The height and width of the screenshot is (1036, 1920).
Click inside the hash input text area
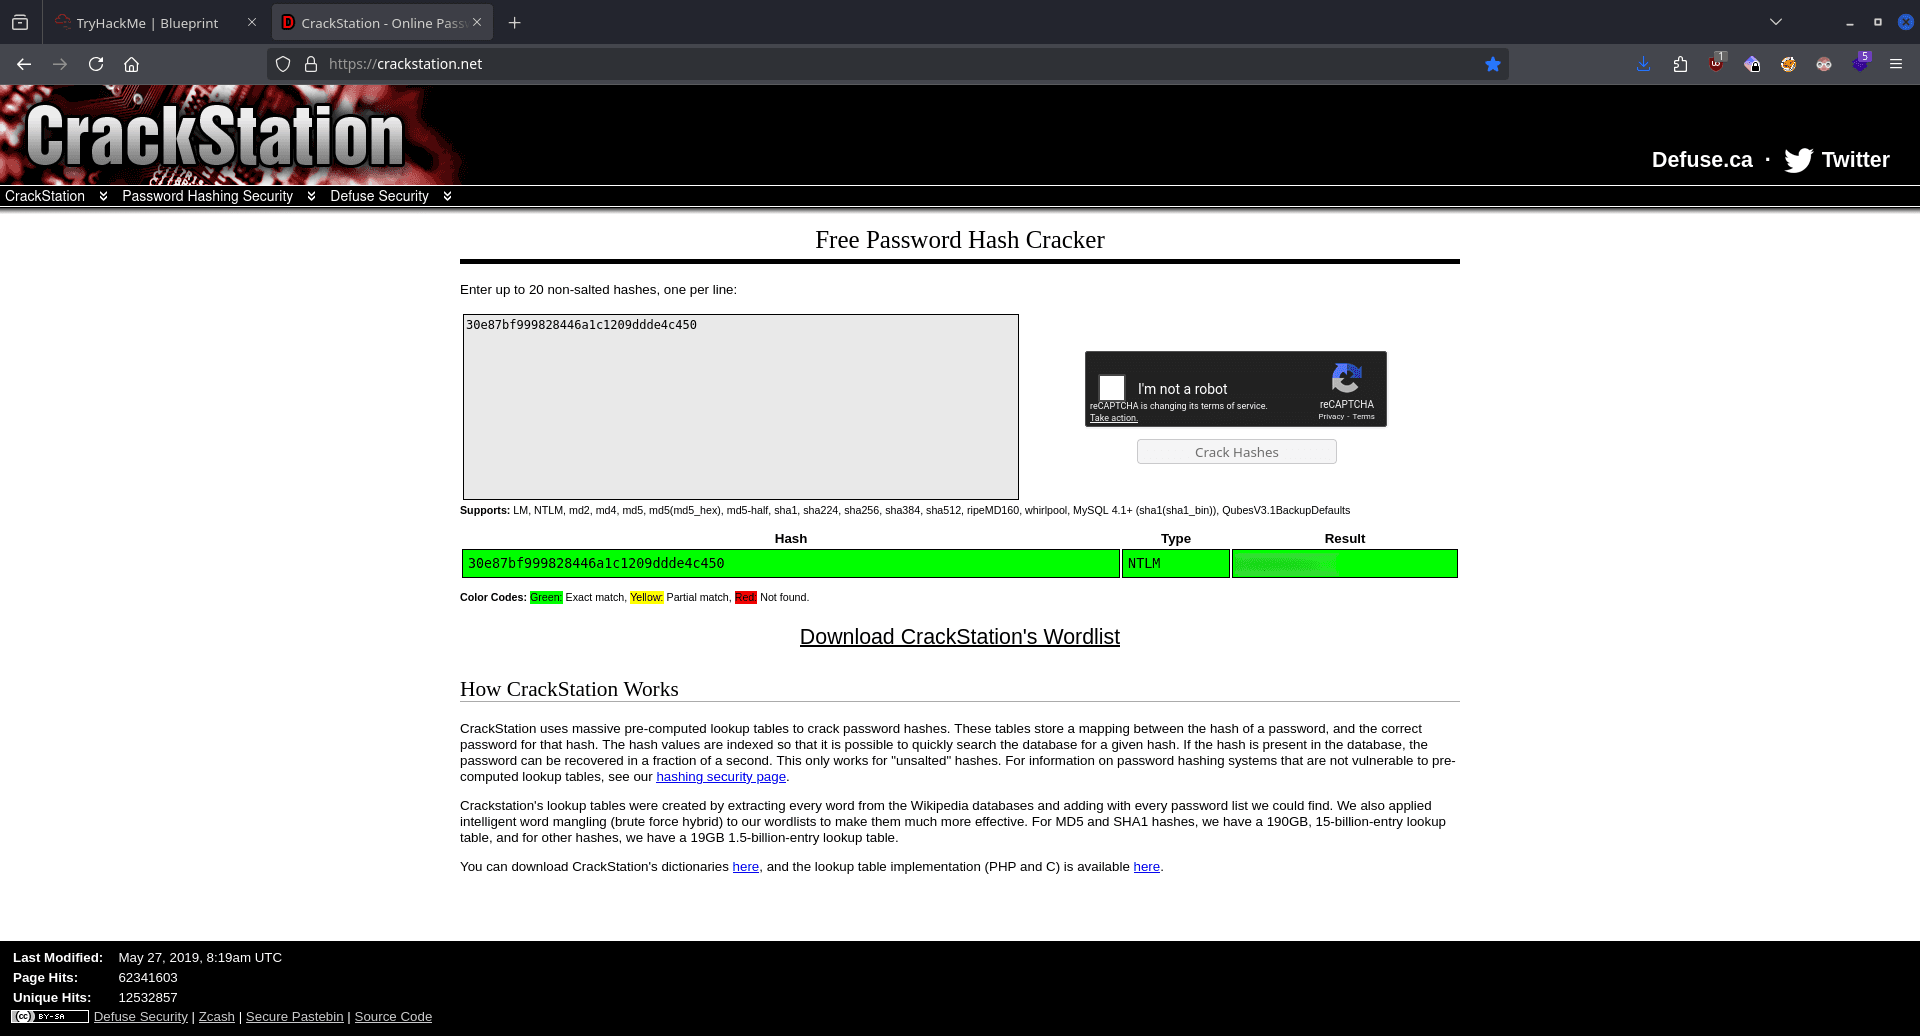click(740, 406)
